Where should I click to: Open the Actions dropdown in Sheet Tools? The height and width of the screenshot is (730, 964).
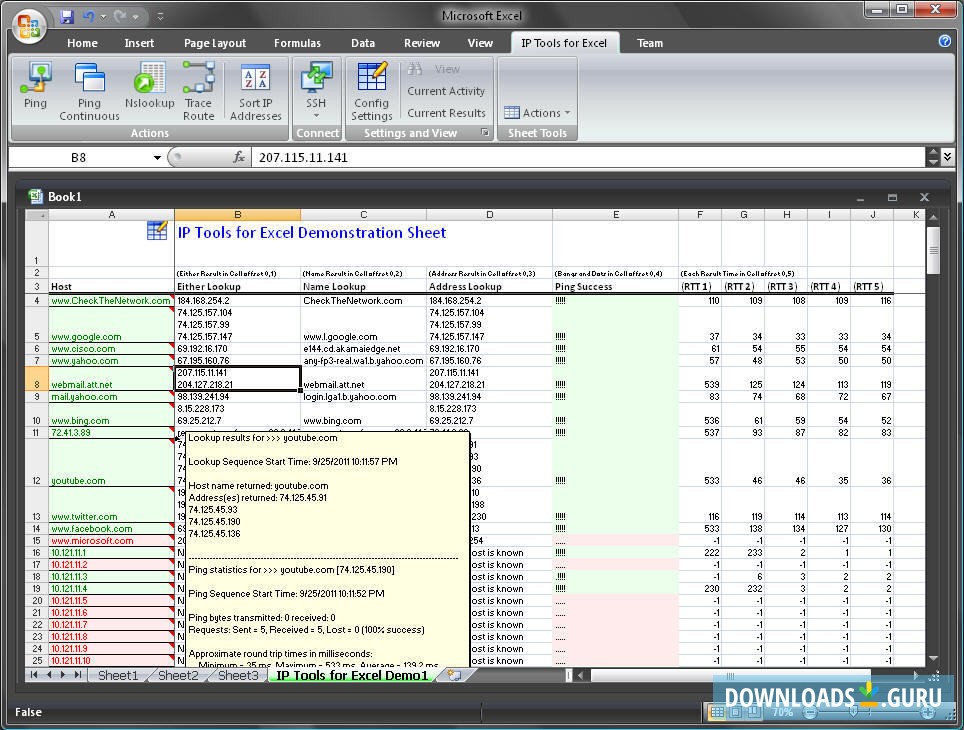coord(538,113)
